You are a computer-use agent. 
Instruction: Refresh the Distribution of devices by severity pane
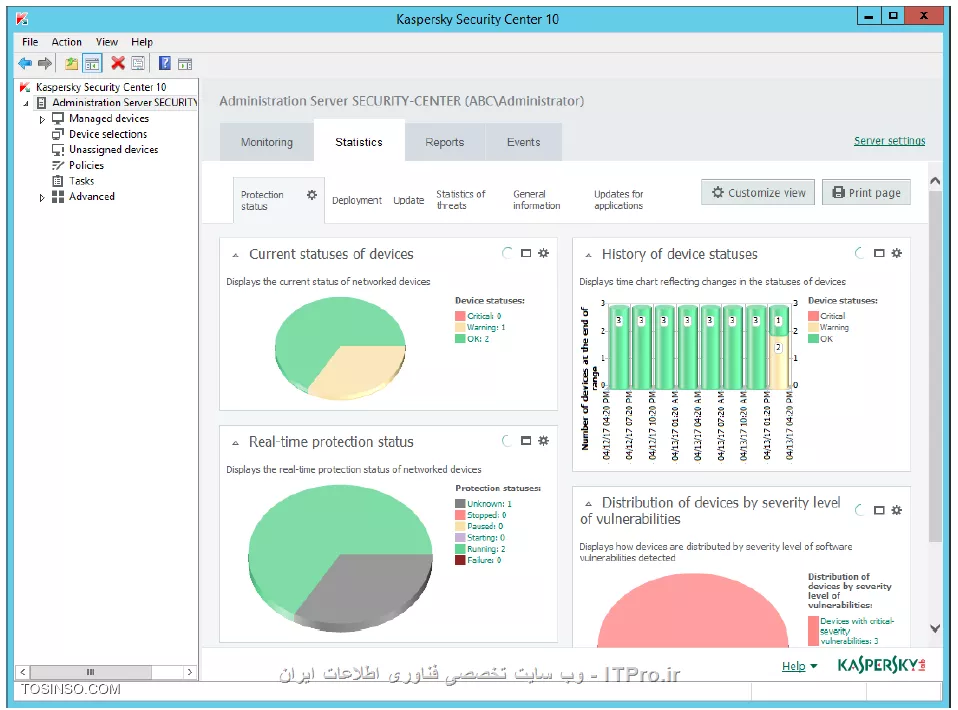860,510
